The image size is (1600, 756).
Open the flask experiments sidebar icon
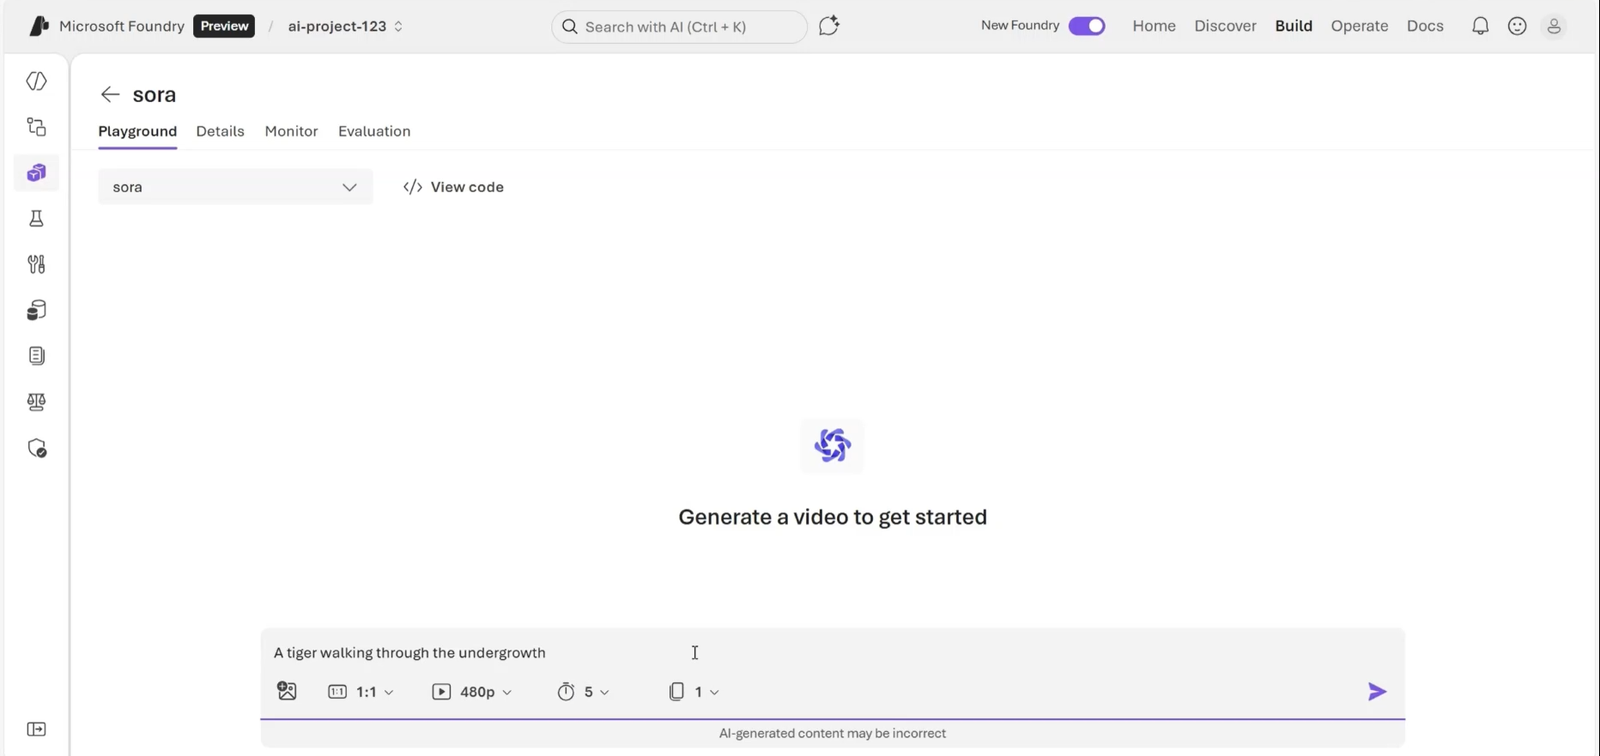(37, 218)
